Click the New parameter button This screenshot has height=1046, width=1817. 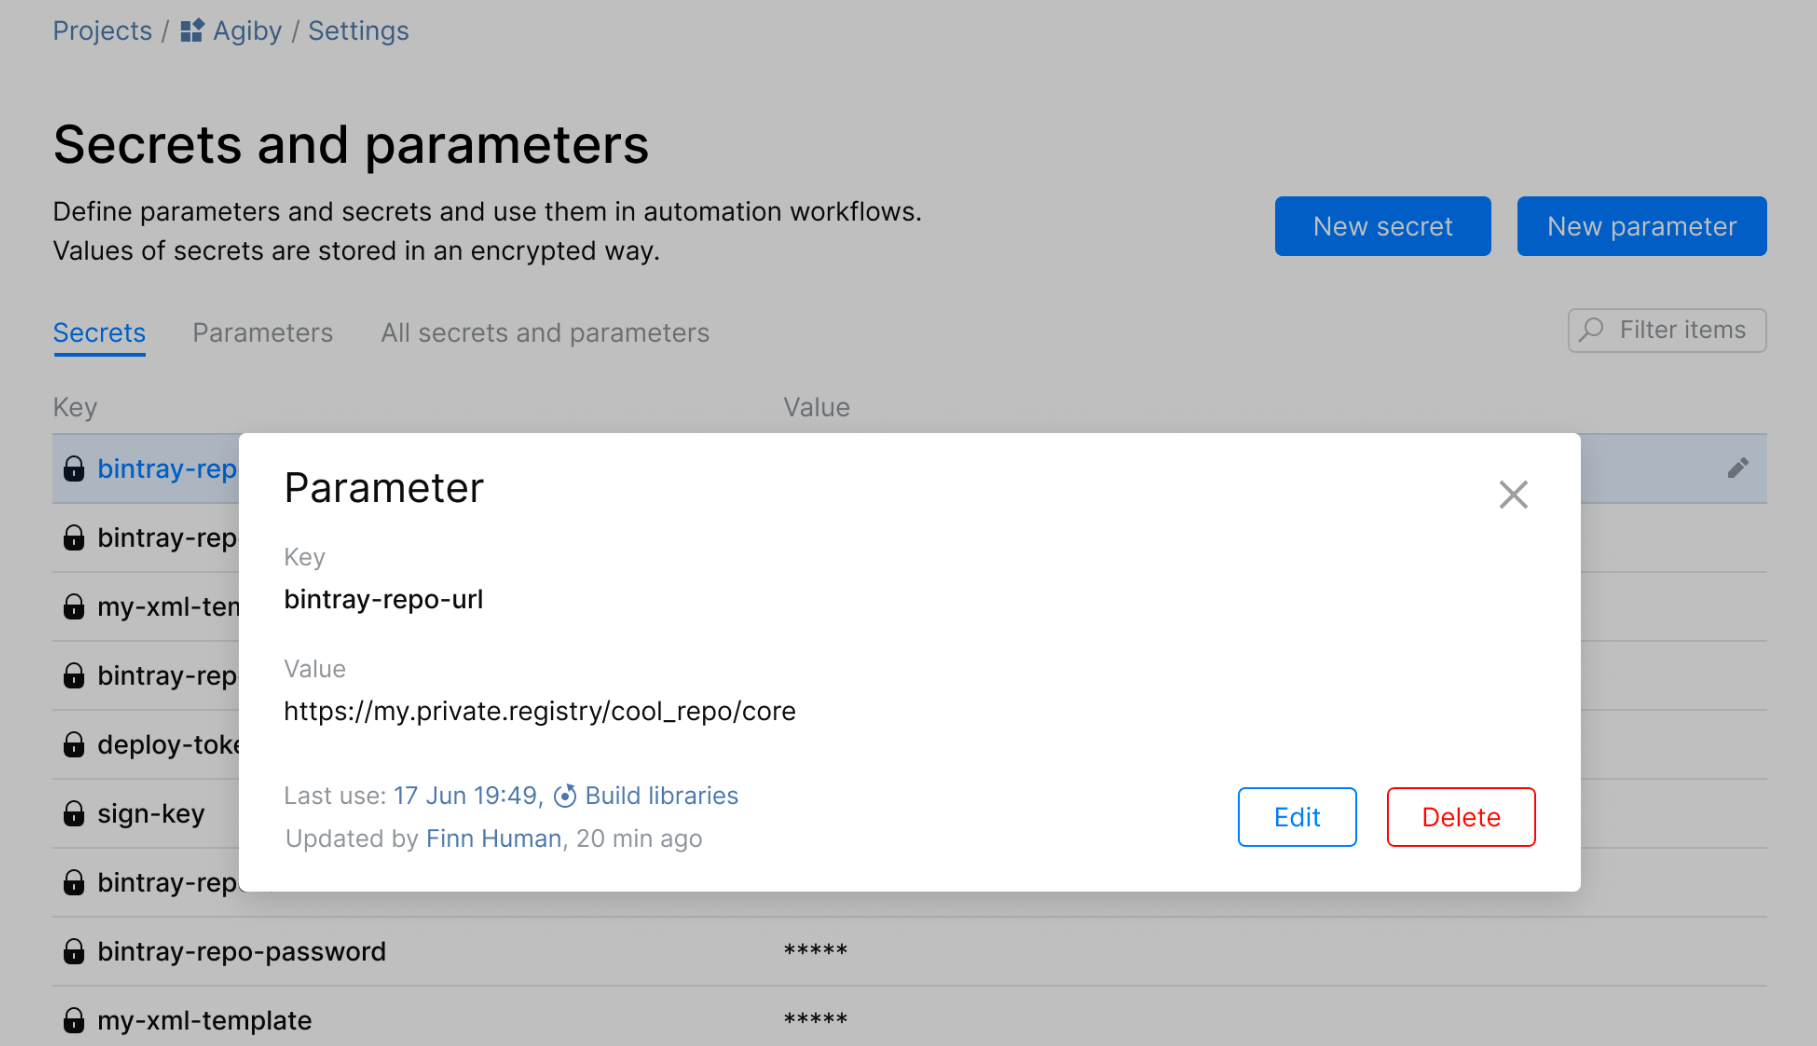(x=1641, y=226)
